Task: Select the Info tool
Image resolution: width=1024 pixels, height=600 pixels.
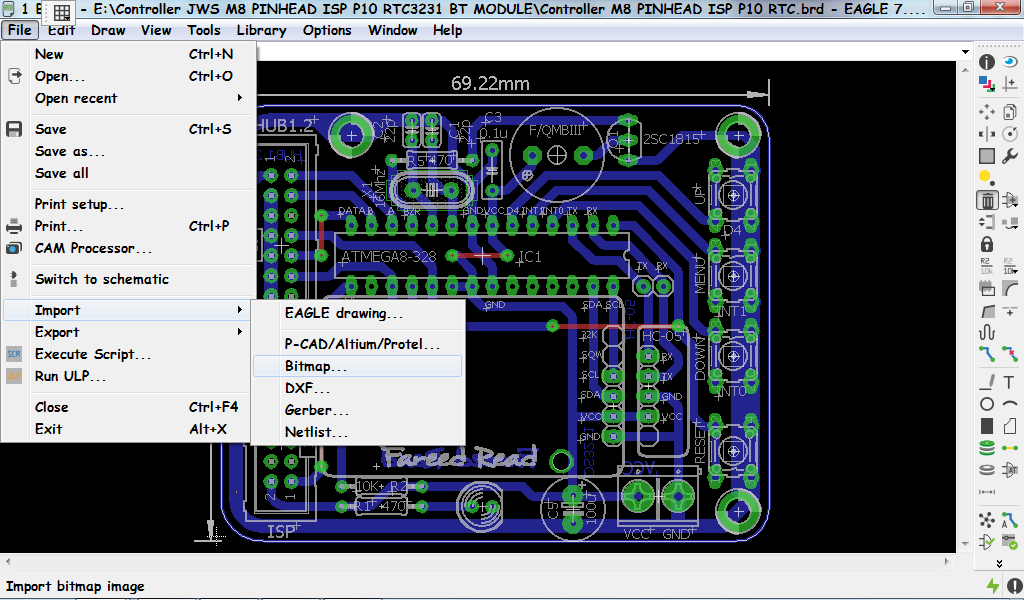Action: [x=985, y=61]
